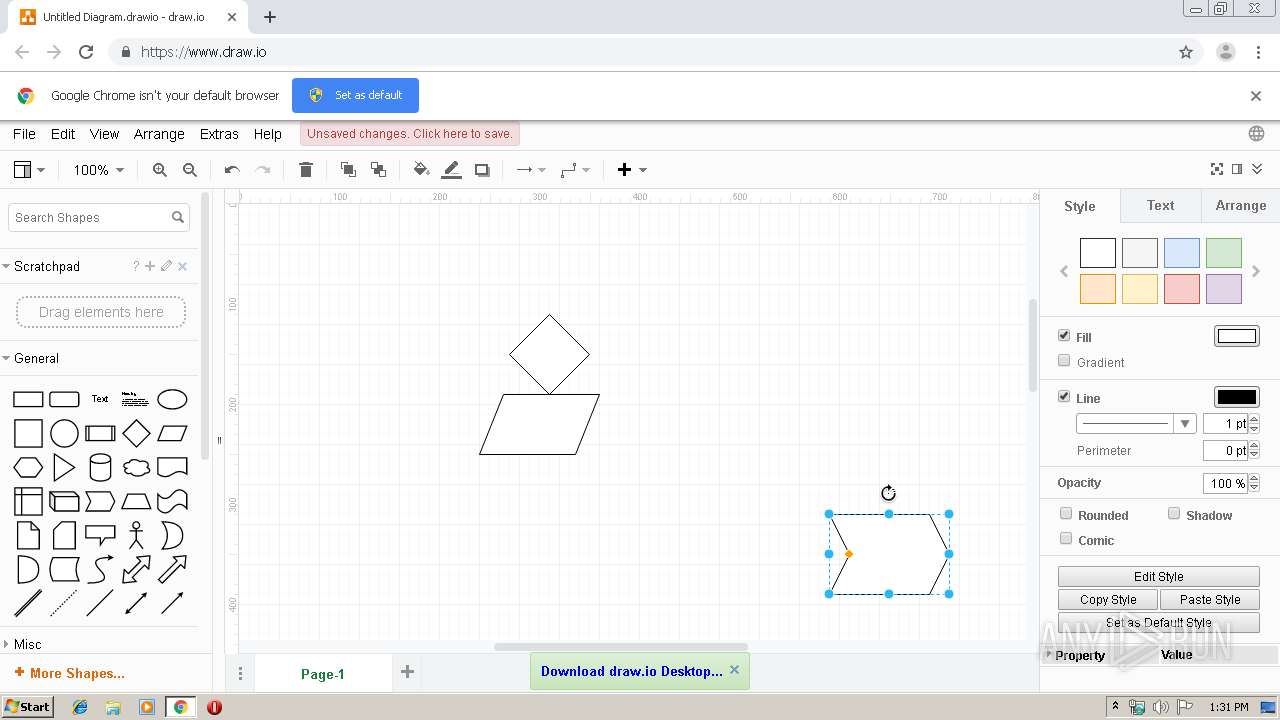Open the connection arrow style dropdown

pyautogui.click(x=531, y=170)
